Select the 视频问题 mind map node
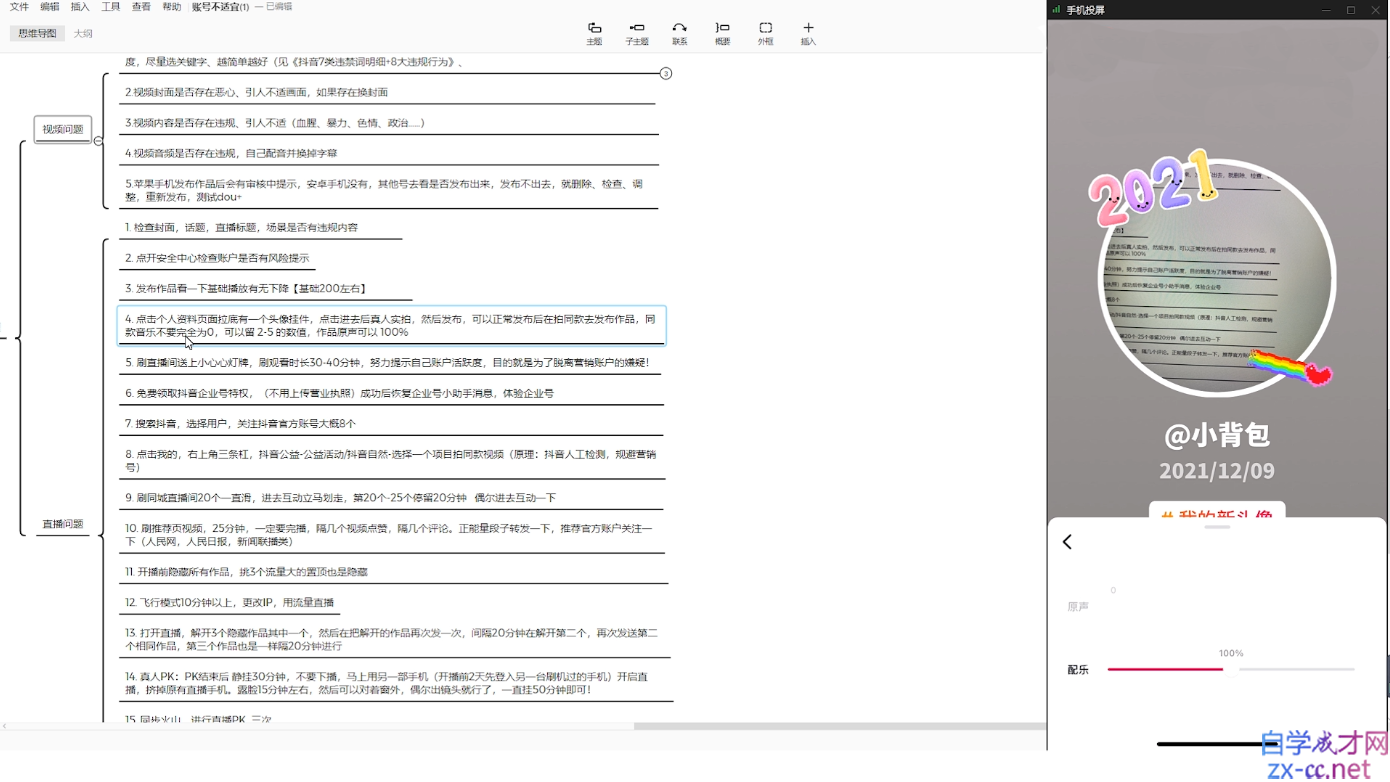 pyautogui.click(x=63, y=129)
